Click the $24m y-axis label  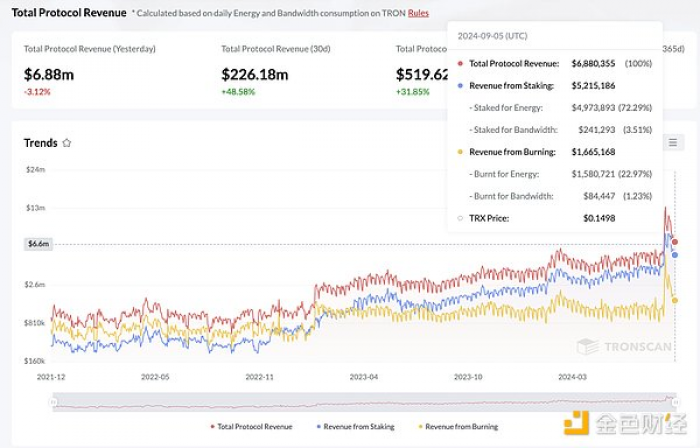click(35, 170)
